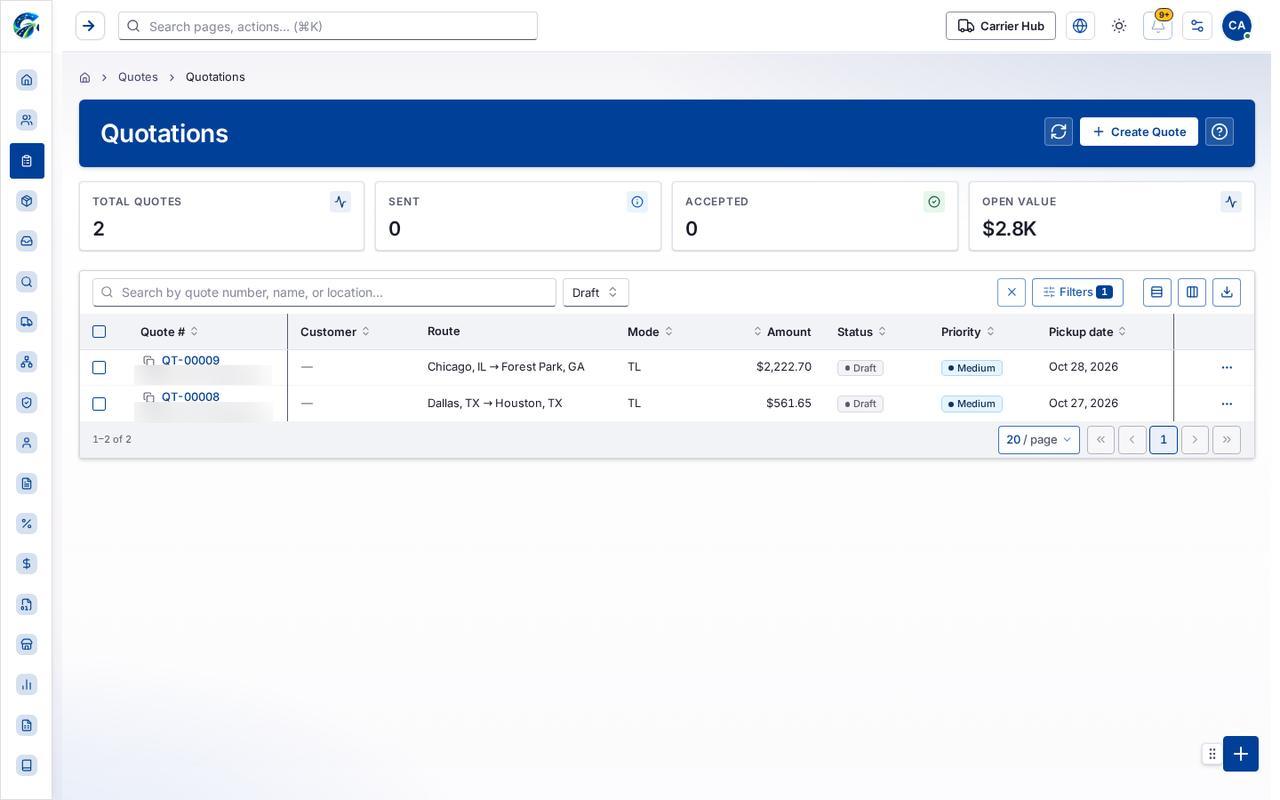Open the package box icon in the sidebar
Viewport: 1280px width, 800px height.
tap(27, 201)
